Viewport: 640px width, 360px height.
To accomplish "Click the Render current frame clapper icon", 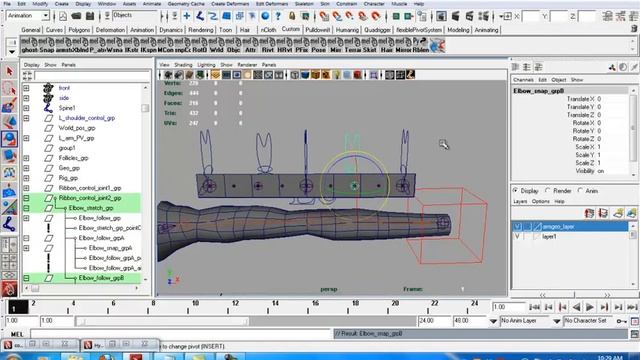I will (456, 16).
